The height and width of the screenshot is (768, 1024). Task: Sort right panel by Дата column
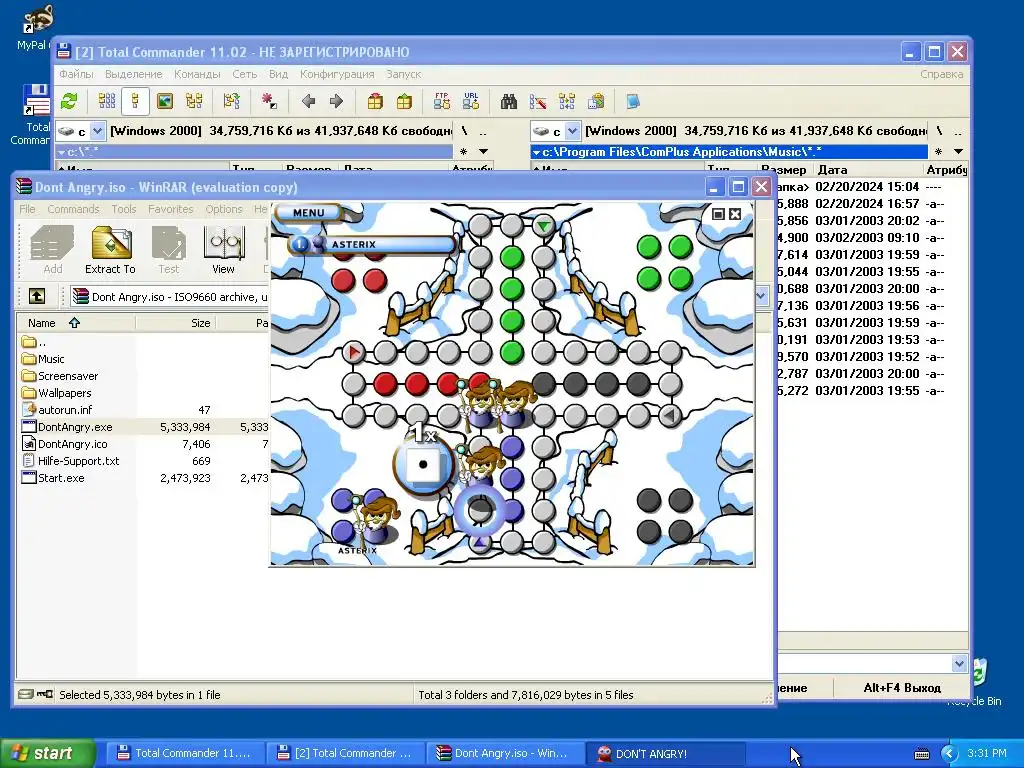coord(867,170)
